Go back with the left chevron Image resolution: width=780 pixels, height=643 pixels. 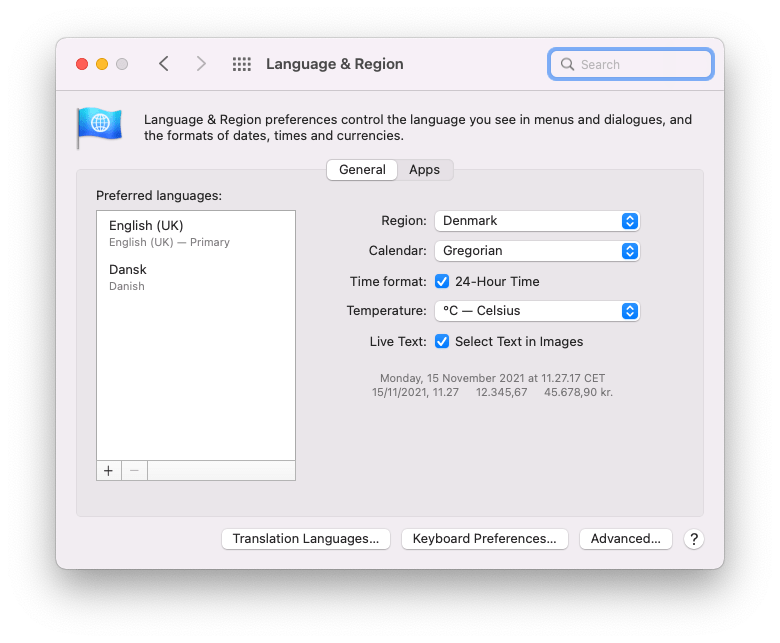(164, 64)
